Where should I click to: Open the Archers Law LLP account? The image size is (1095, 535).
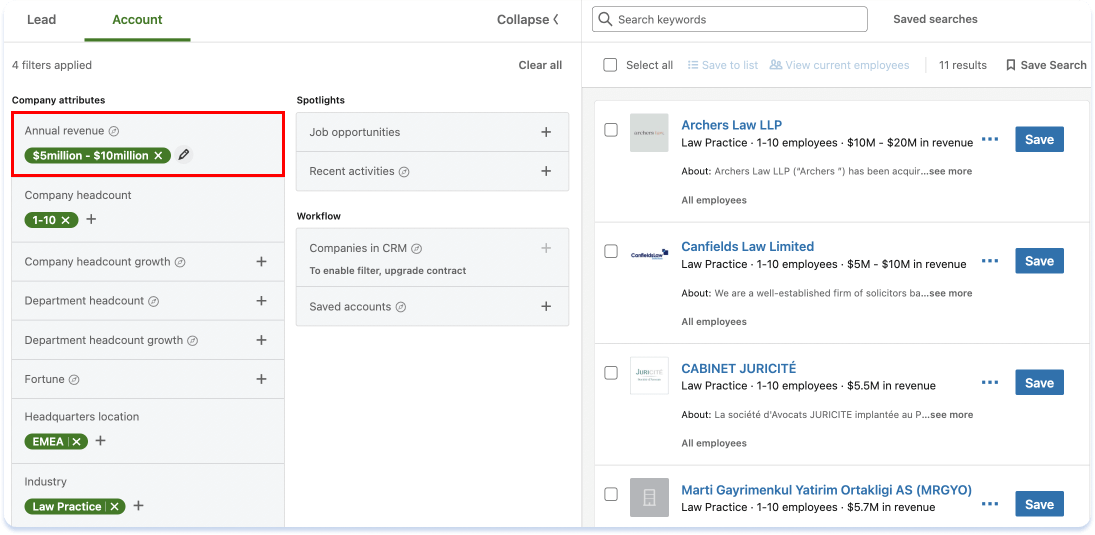(x=732, y=125)
